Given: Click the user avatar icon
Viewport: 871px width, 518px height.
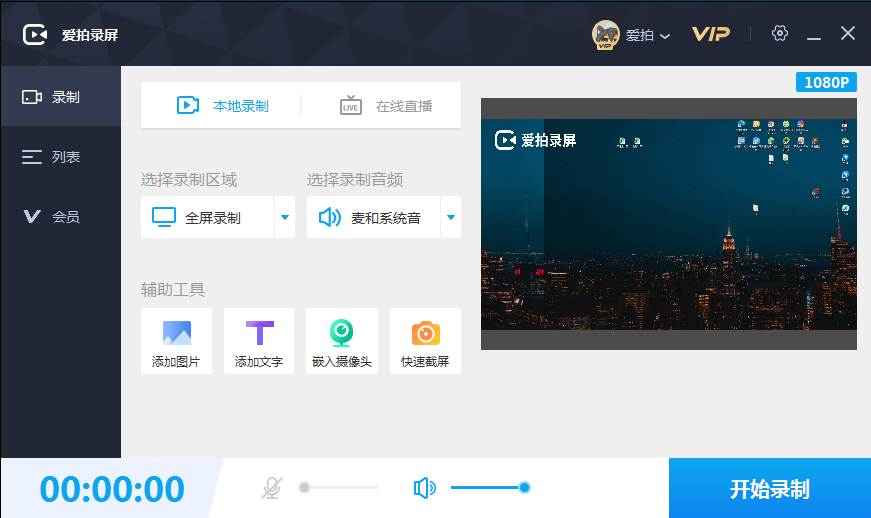Looking at the screenshot, I should [605, 35].
